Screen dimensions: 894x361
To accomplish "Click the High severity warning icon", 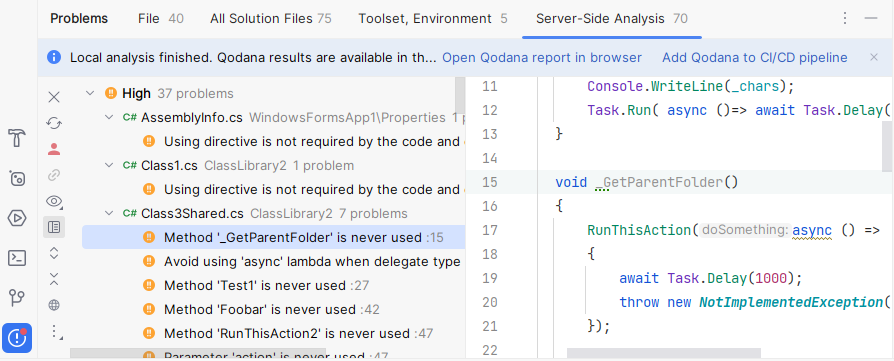I will point(111,93).
